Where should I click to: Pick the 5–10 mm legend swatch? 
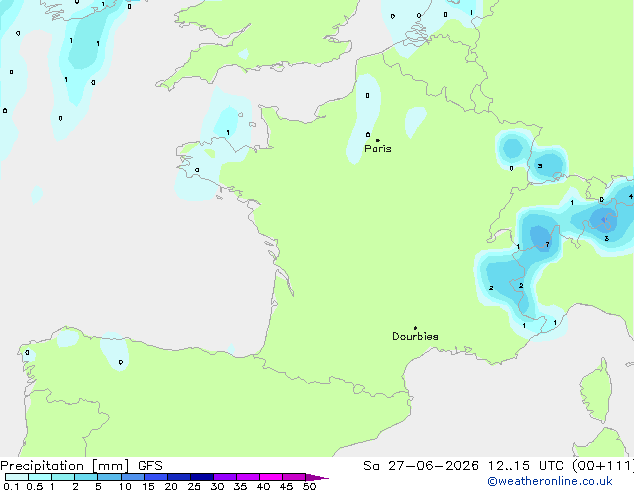(109, 477)
